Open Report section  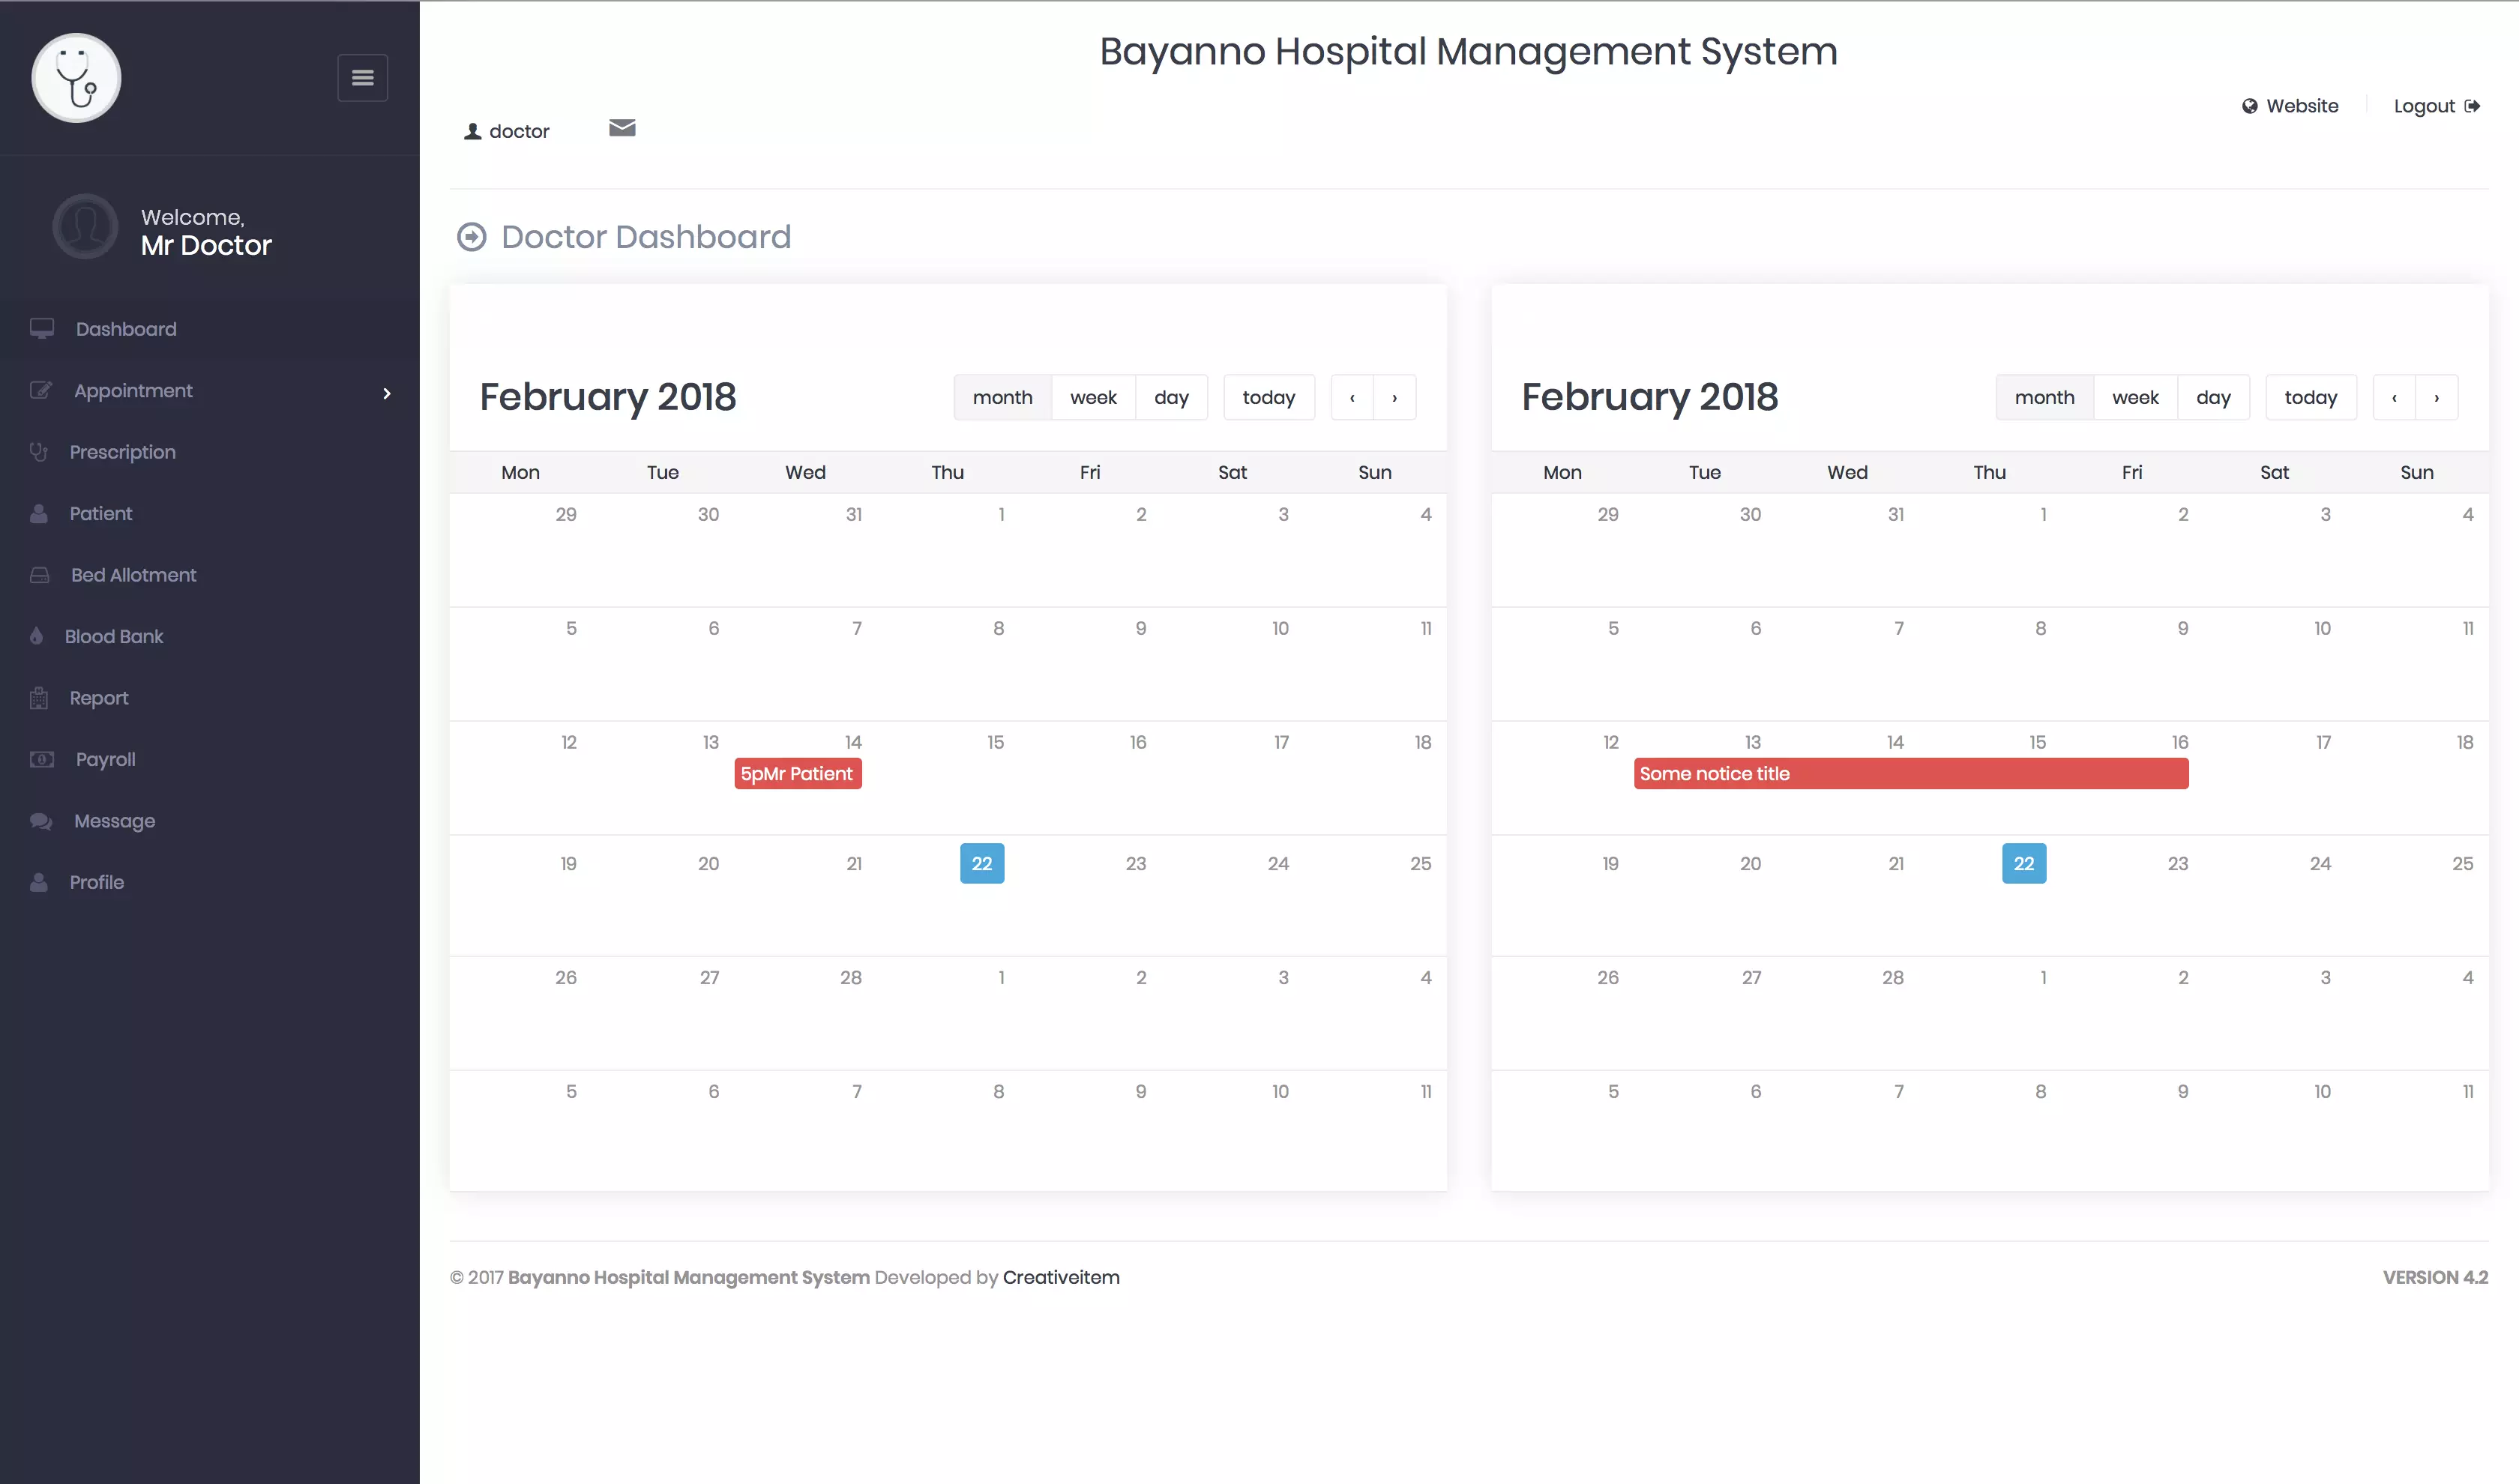tap(99, 698)
